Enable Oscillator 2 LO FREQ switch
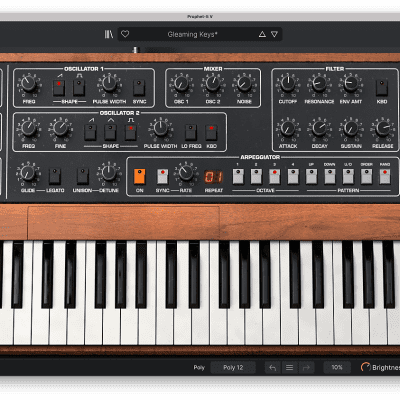The image size is (400, 400). [191, 132]
